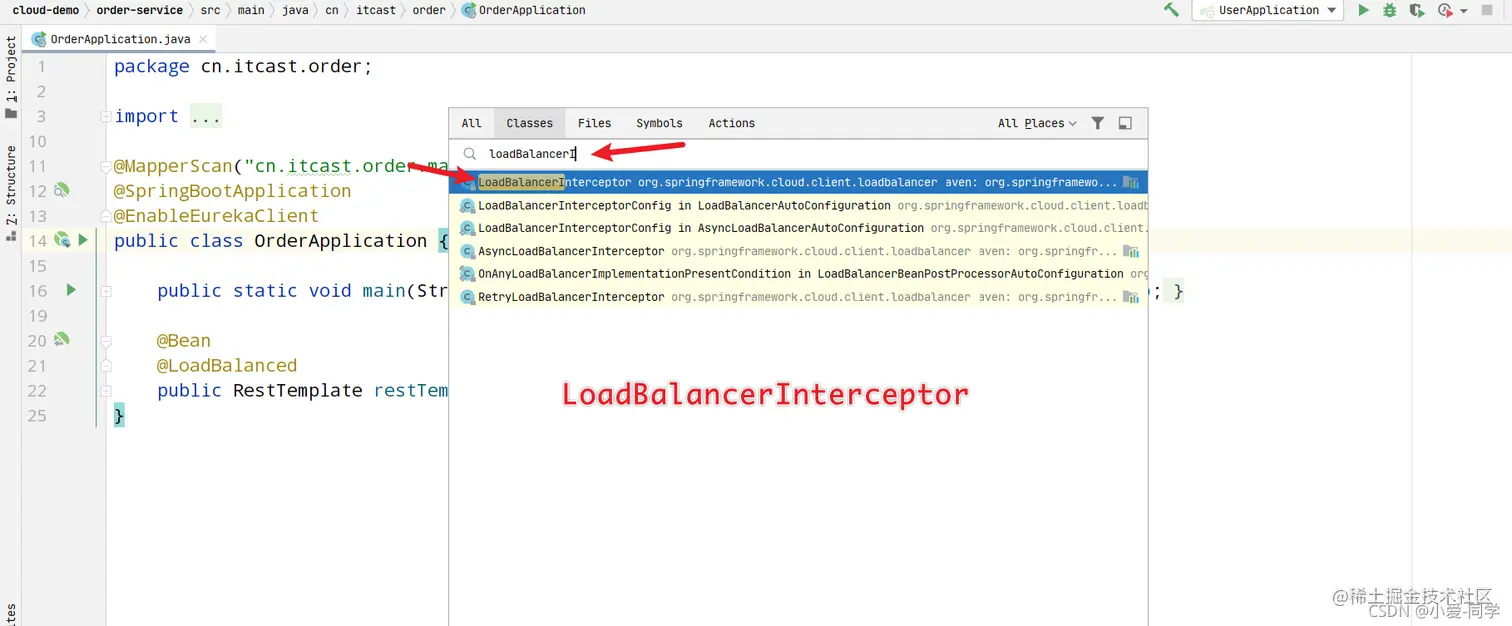This screenshot has height=626, width=1512.
Task: Switch to the Symbols search tab
Action: pyautogui.click(x=659, y=123)
